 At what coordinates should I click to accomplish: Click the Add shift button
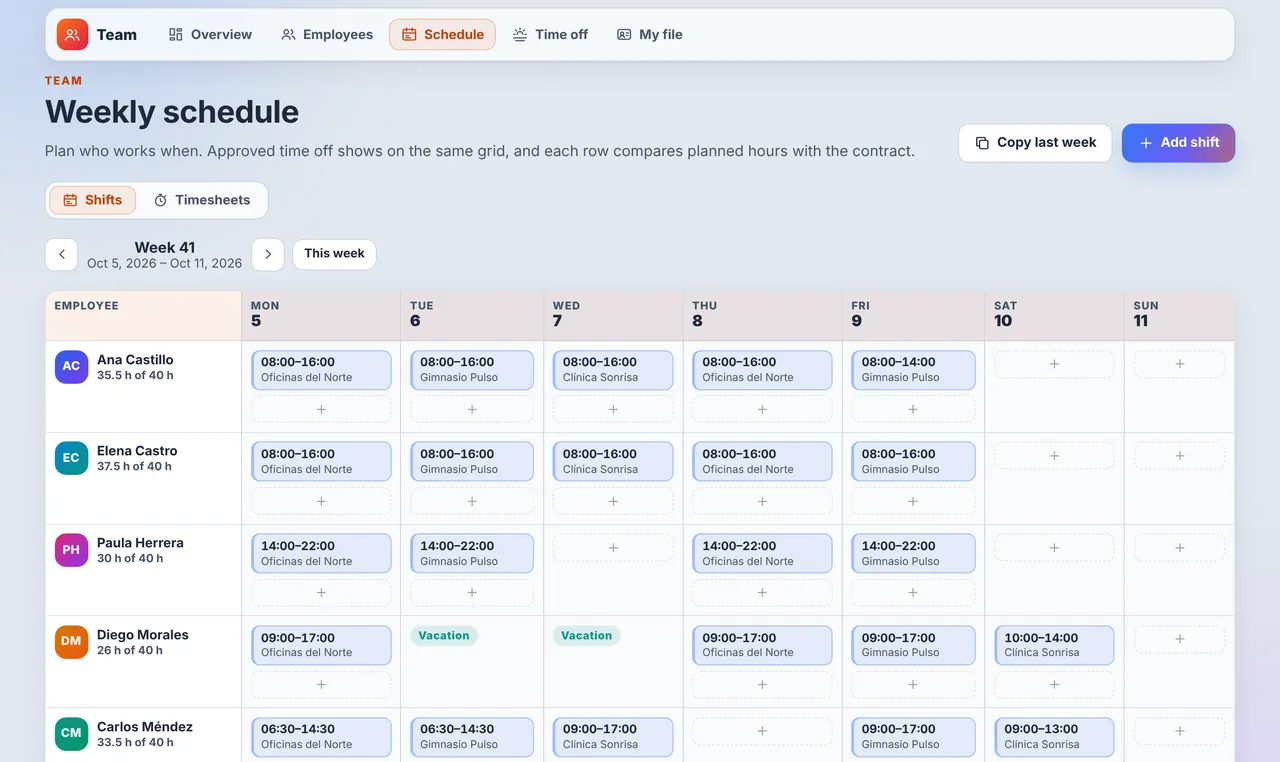point(1178,143)
